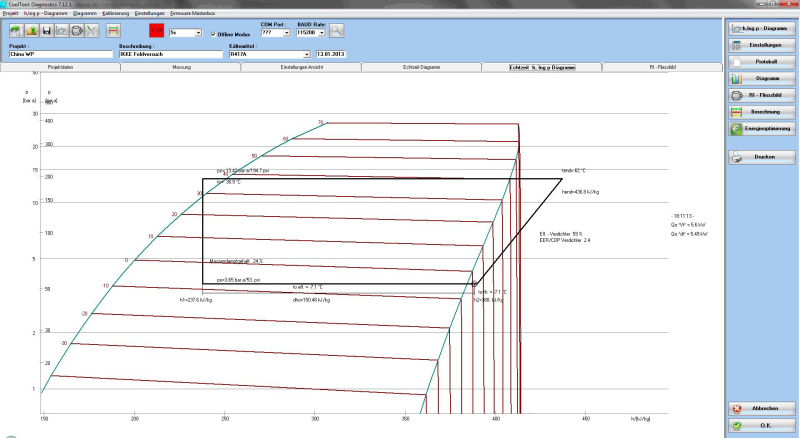Click the 'Eff. - Verdichter 59 %' text

[561, 234]
